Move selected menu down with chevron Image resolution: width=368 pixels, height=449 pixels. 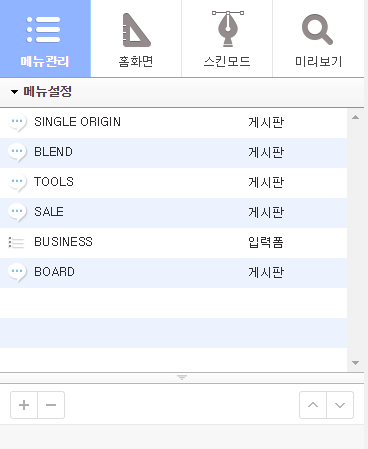tap(340, 405)
